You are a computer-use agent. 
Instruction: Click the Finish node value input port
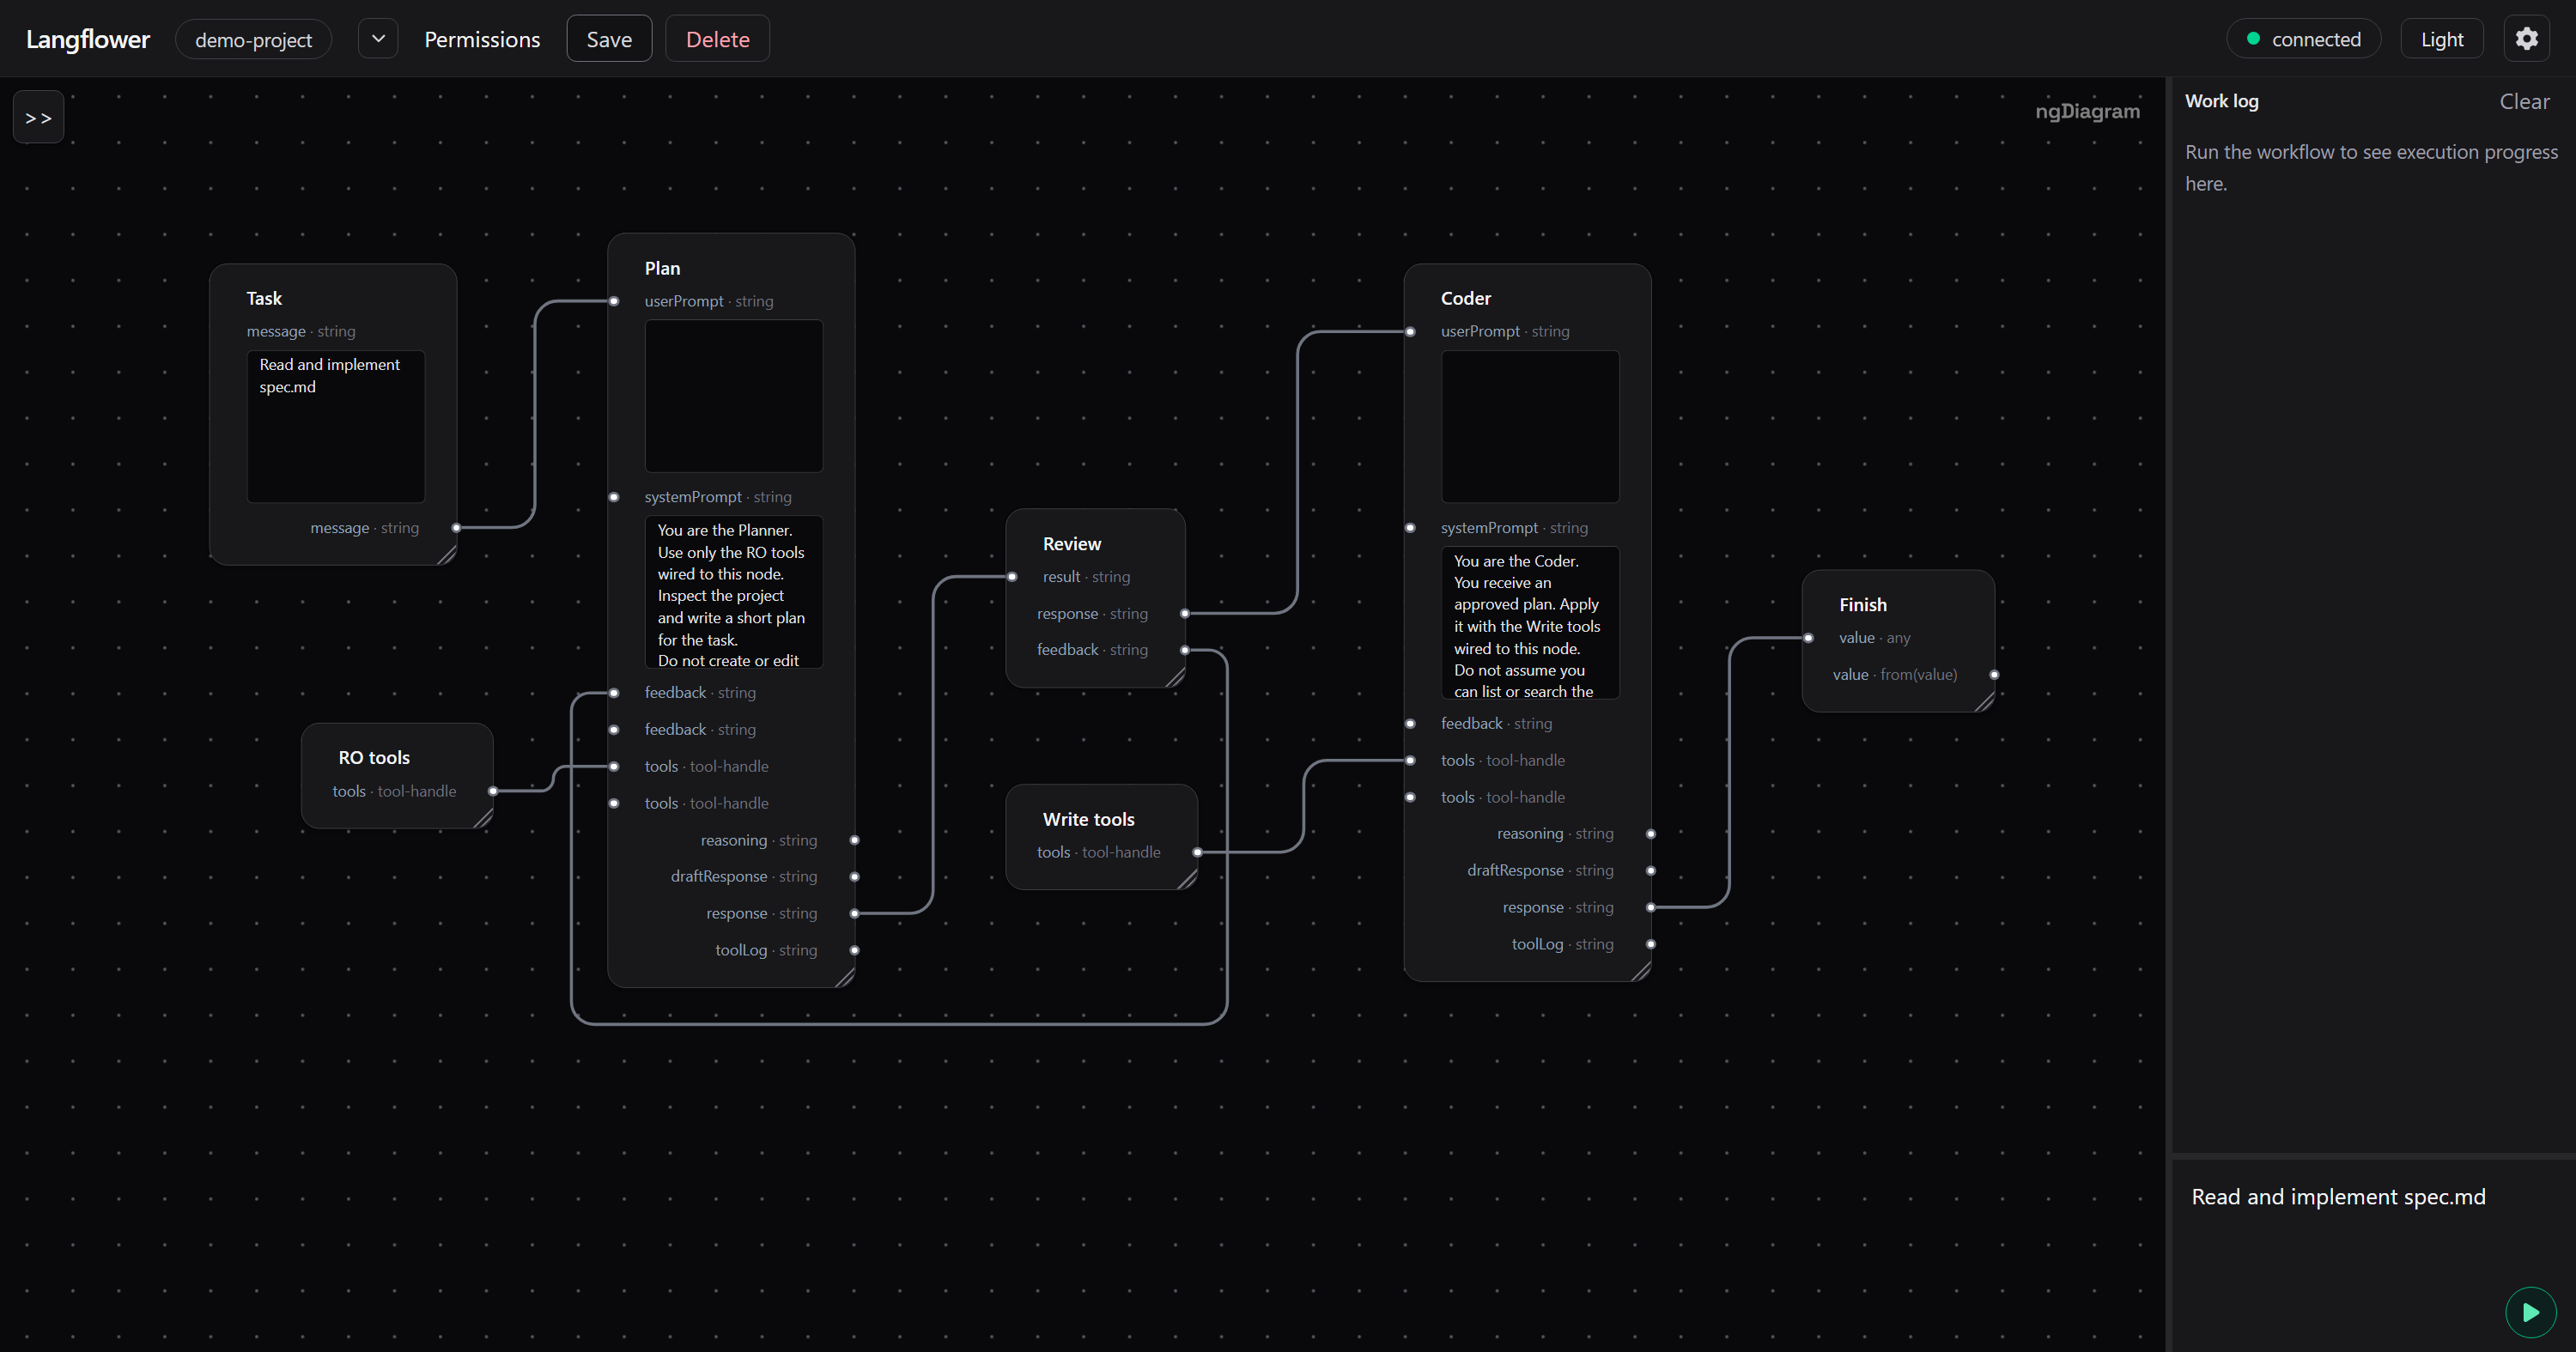click(x=1808, y=638)
